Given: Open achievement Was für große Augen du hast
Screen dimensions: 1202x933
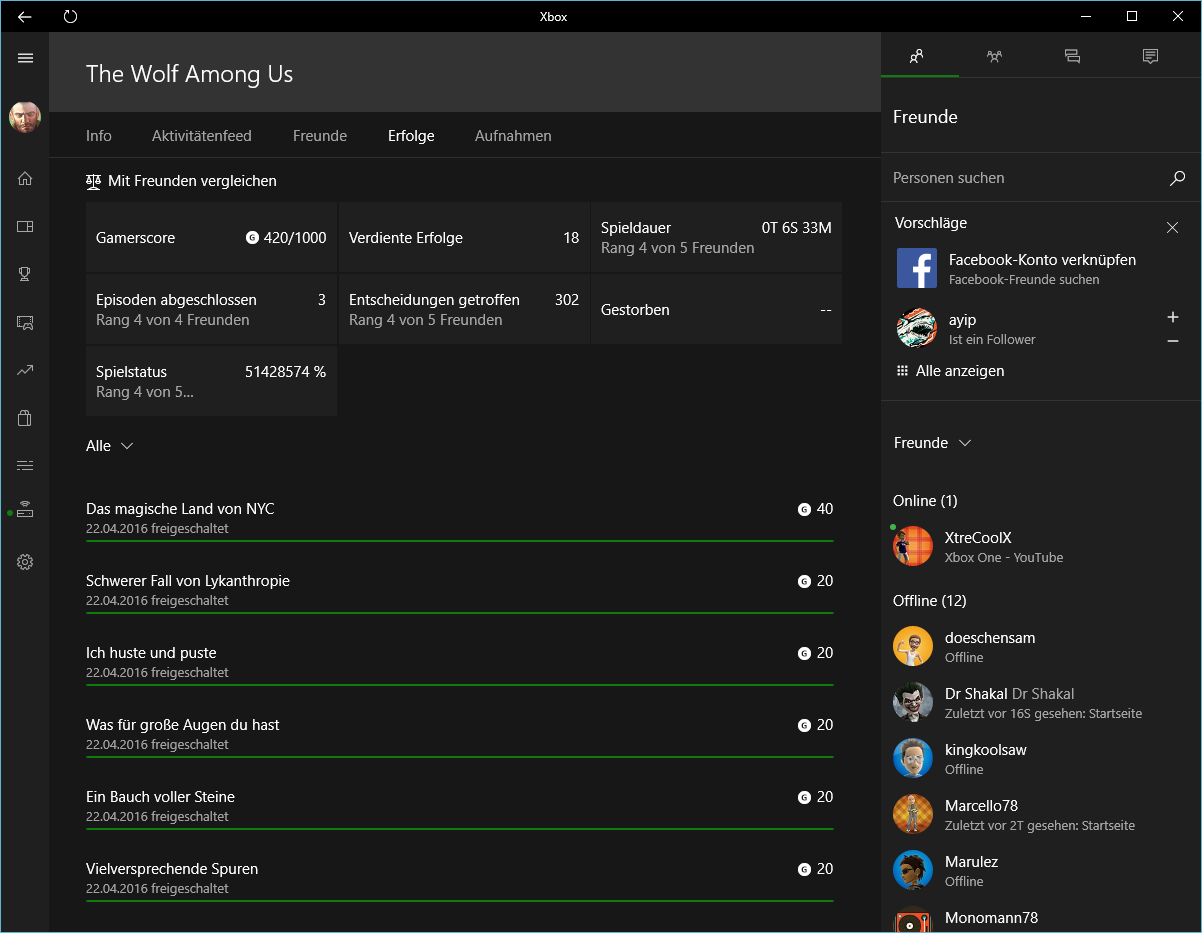Looking at the screenshot, I should [460, 734].
